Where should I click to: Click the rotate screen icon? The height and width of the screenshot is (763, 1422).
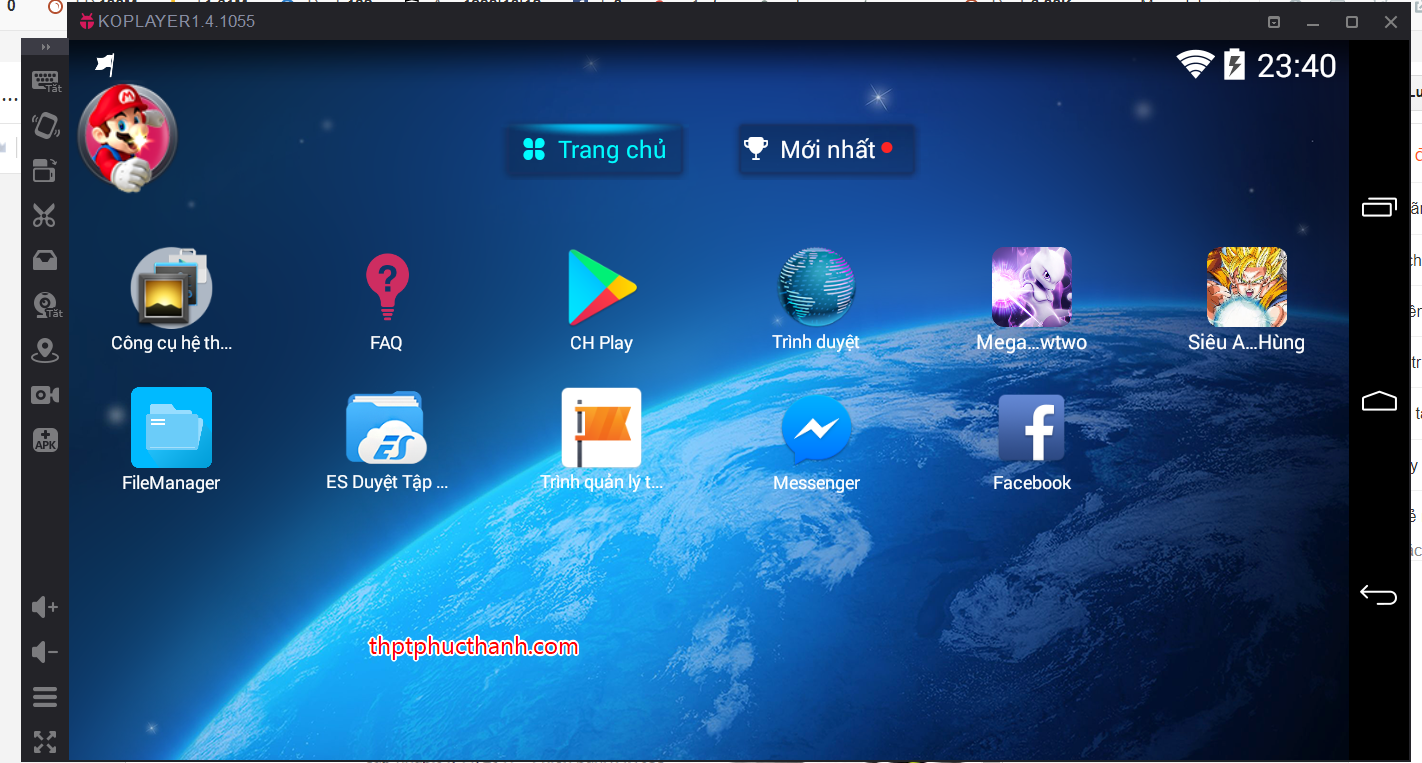pos(45,170)
